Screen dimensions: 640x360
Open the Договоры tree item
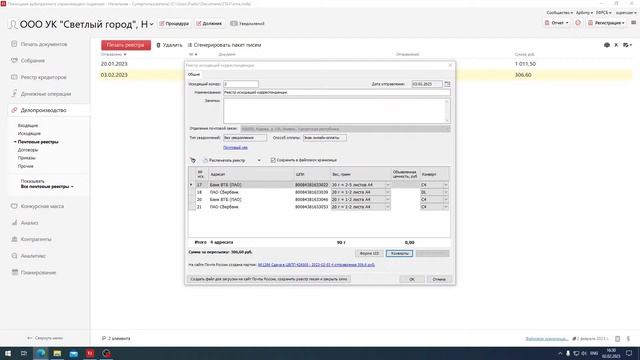coord(28,150)
